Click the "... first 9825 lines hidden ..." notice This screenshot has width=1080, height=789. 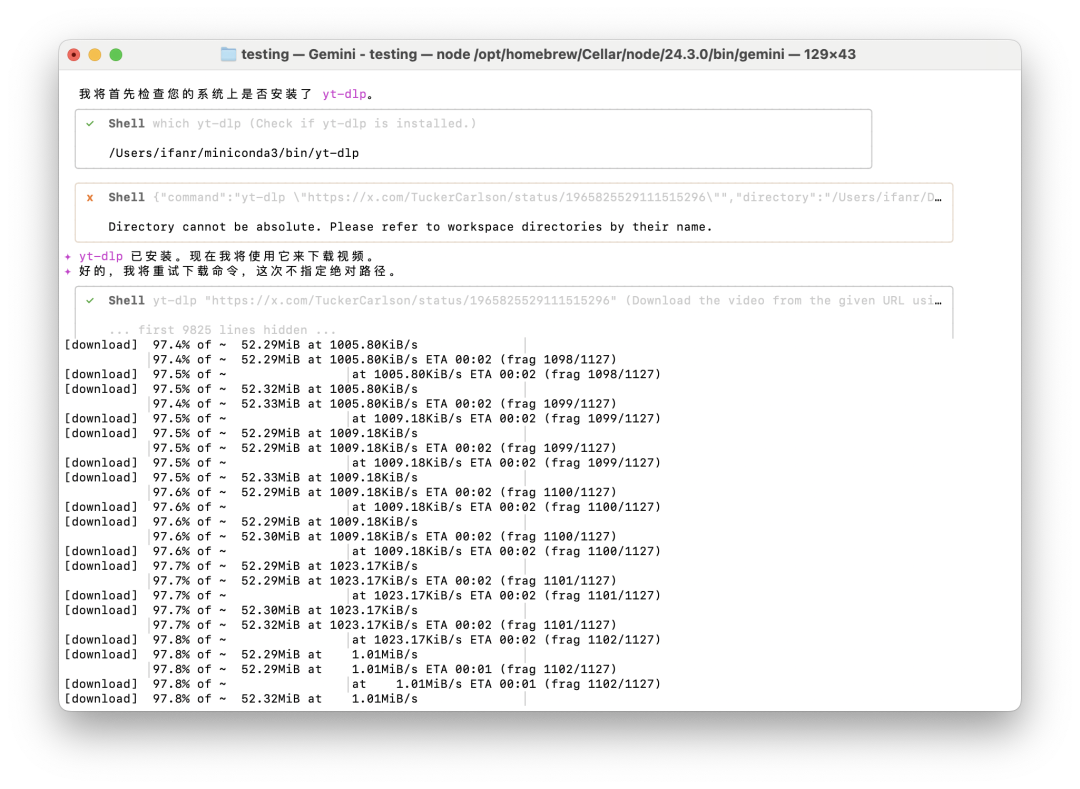(x=222, y=330)
